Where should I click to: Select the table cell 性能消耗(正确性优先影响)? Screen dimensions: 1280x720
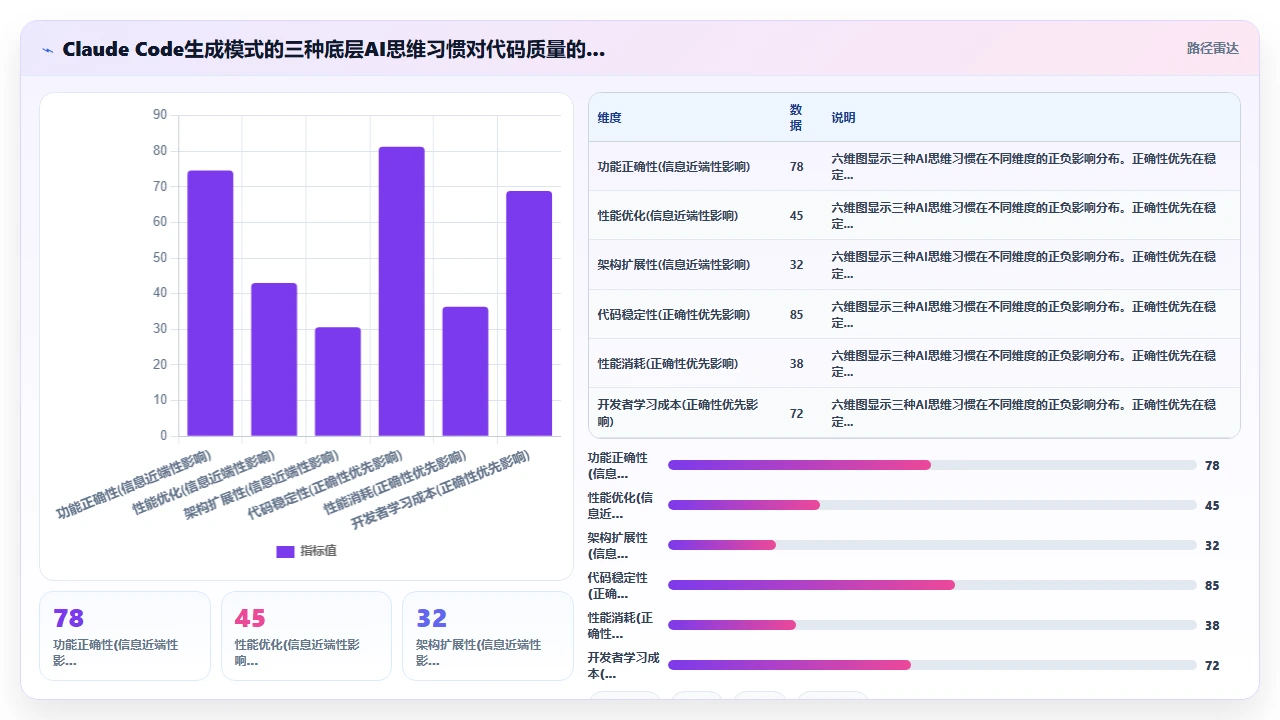pos(667,364)
